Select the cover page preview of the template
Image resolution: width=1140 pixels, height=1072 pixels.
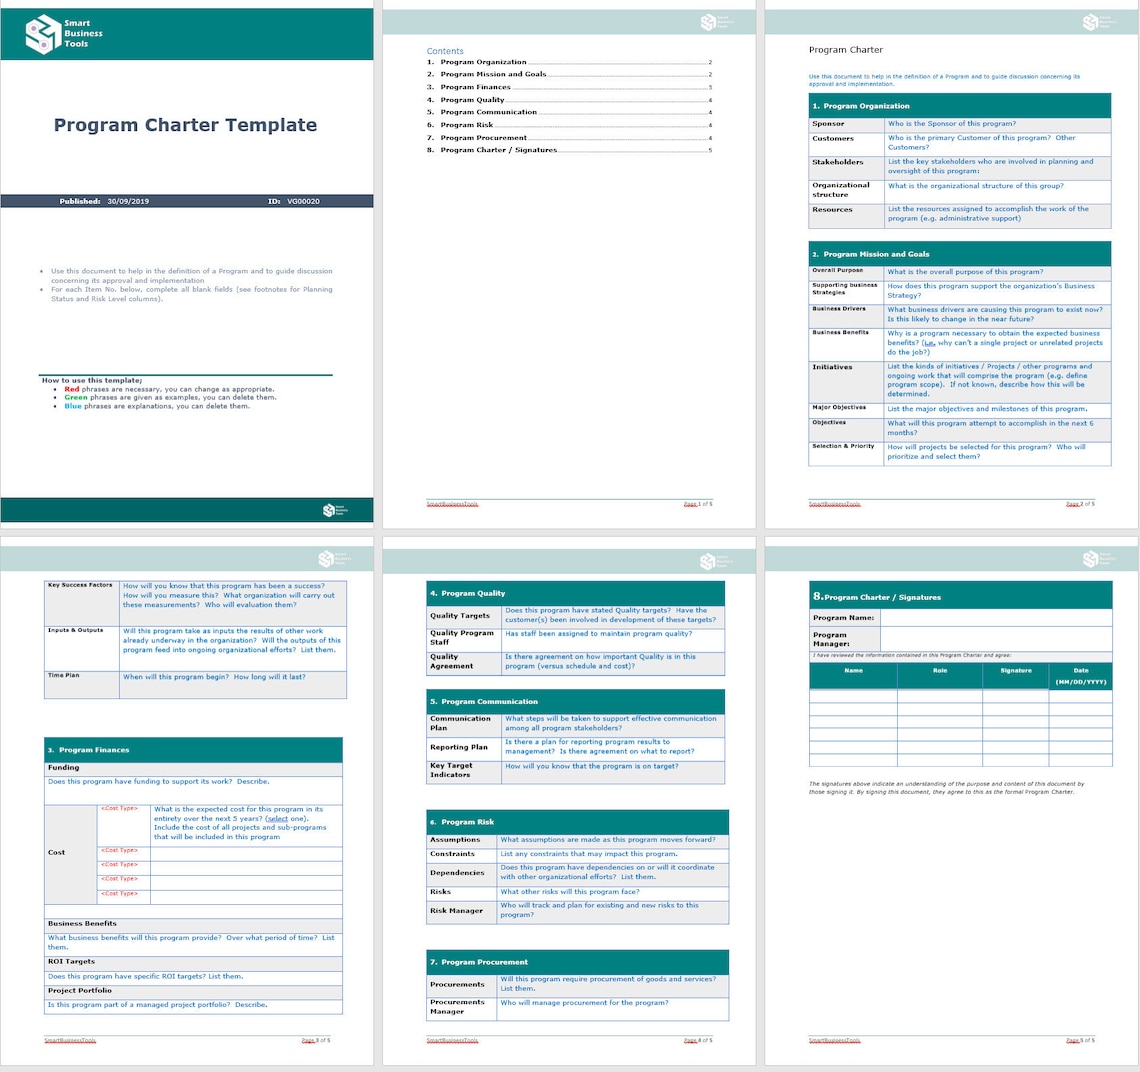(186, 264)
